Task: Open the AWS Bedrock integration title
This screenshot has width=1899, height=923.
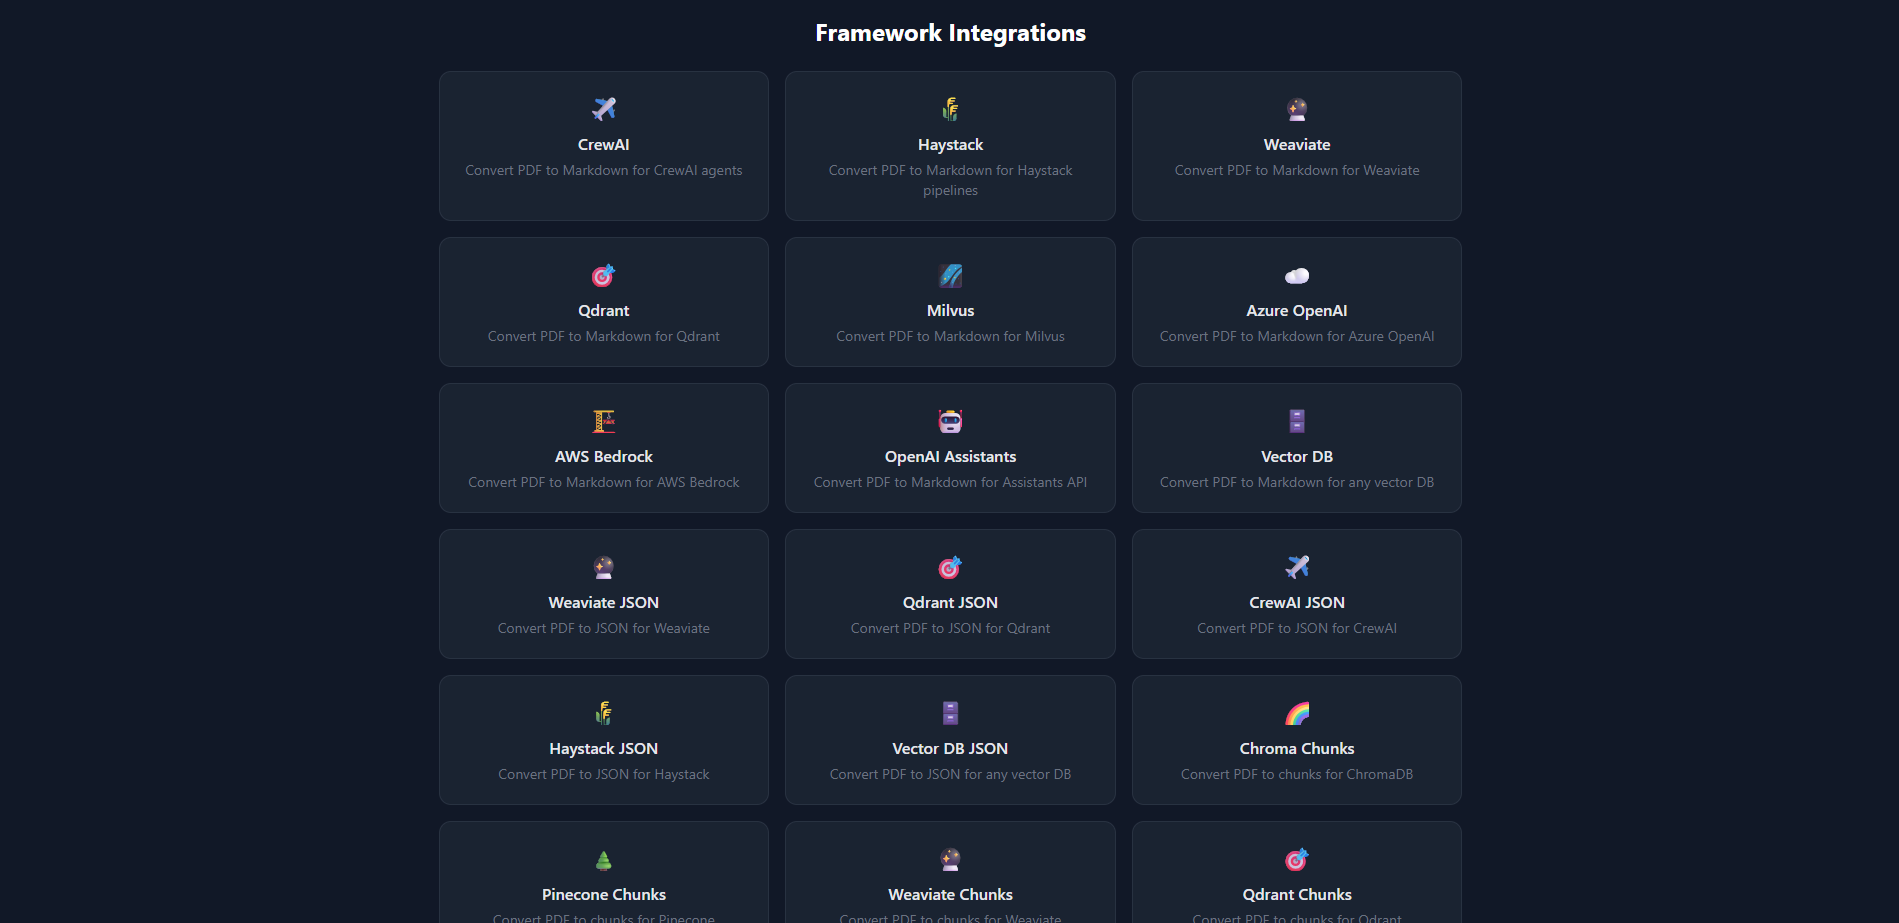Action: (x=604, y=457)
